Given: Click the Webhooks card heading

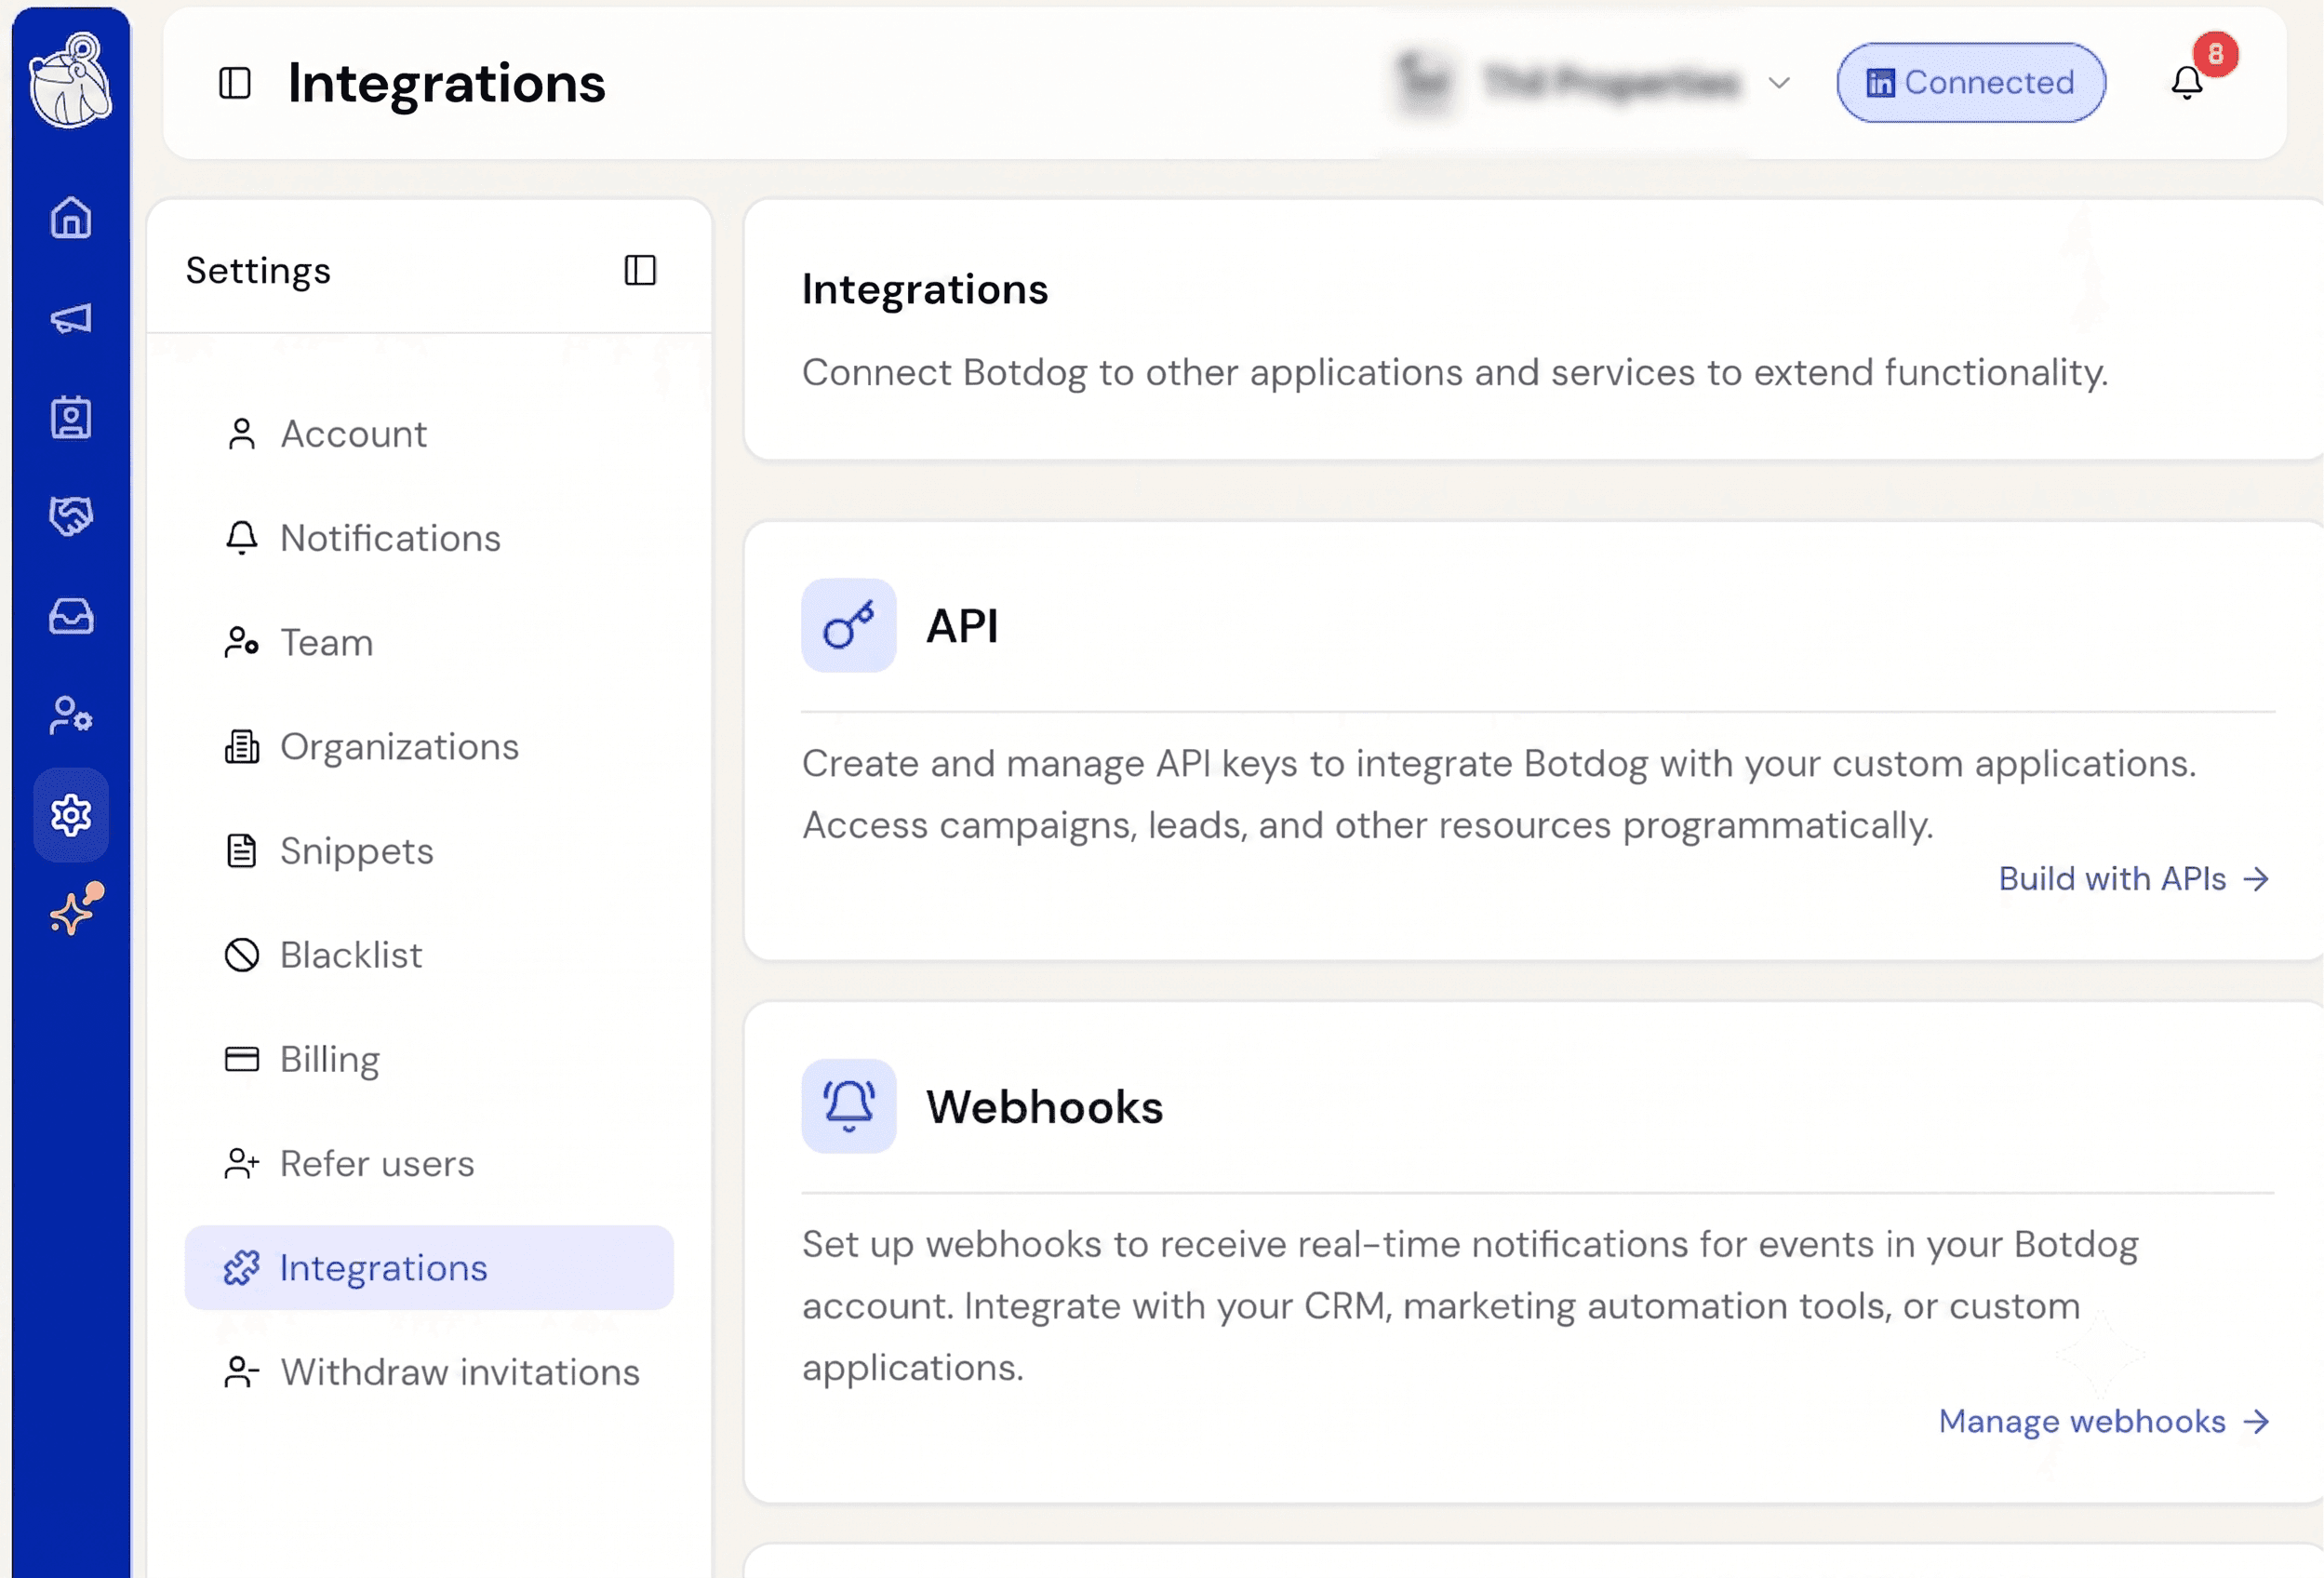Looking at the screenshot, I should [1044, 1107].
